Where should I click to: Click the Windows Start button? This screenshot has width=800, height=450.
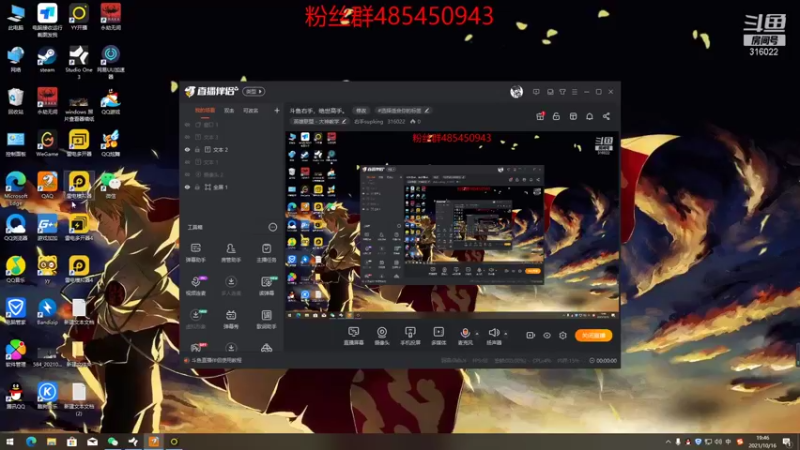[10, 441]
